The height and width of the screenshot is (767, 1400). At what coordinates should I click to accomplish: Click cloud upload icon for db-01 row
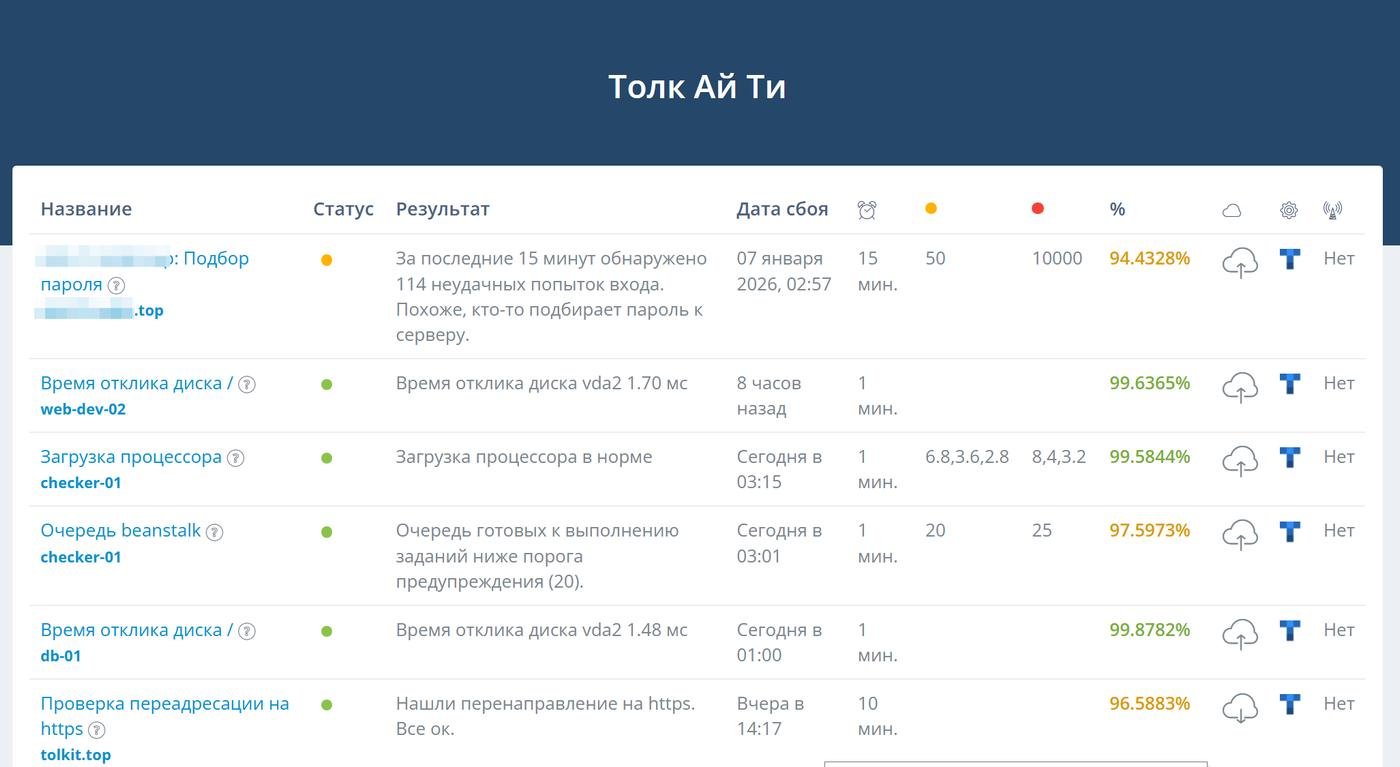coord(1240,634)
